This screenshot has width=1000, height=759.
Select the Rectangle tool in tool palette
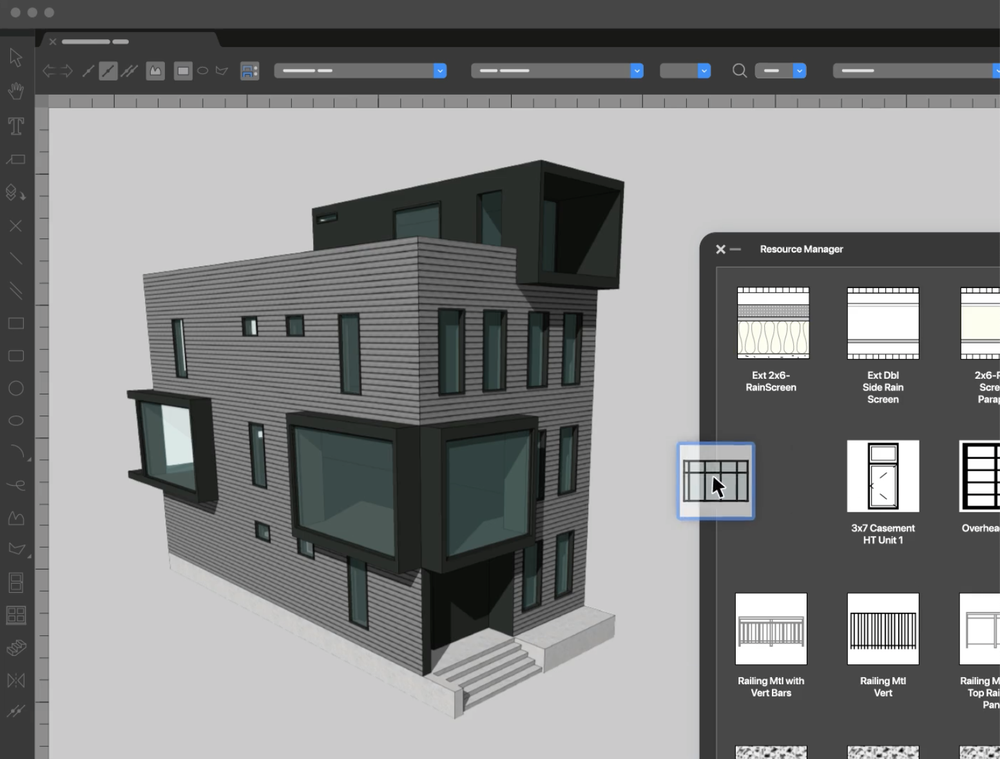[x=15, y=323]
